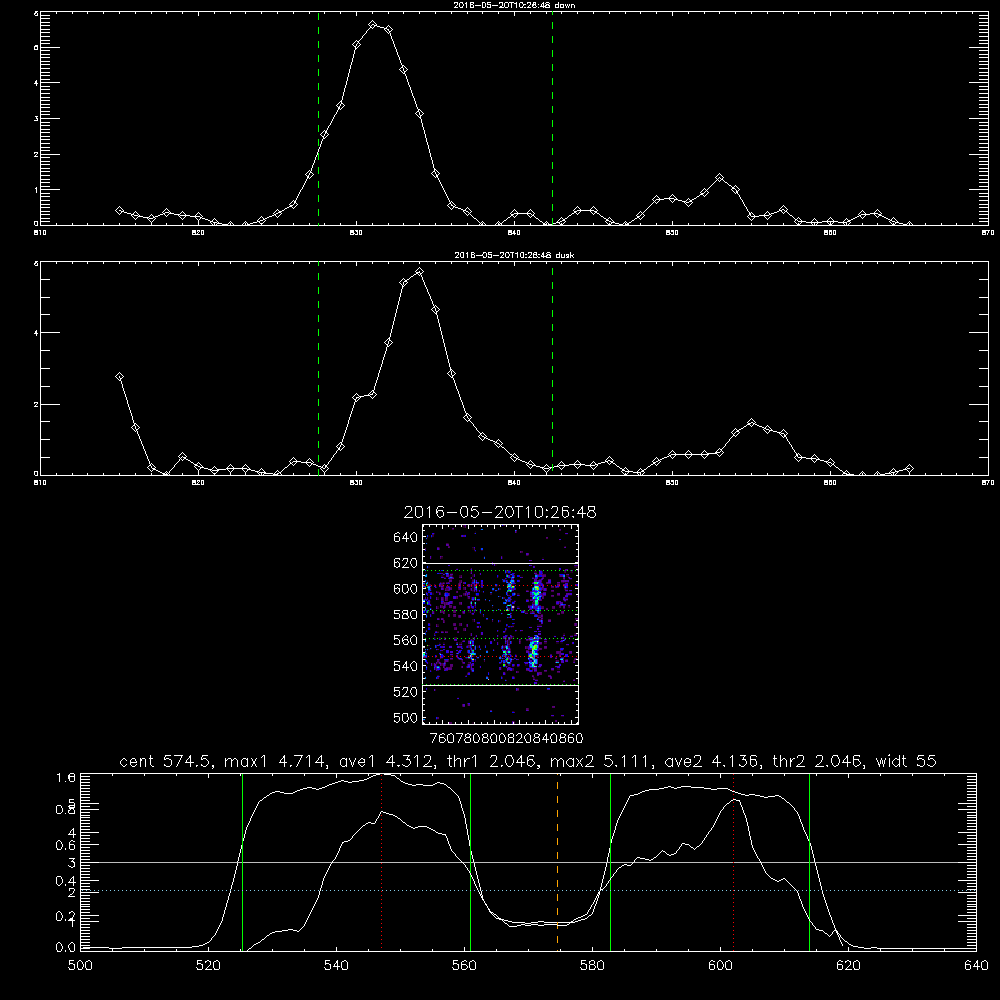Click the bottom plot x-axis label 560
This screenshot has height=1000, width=1000.
[464, 966]
